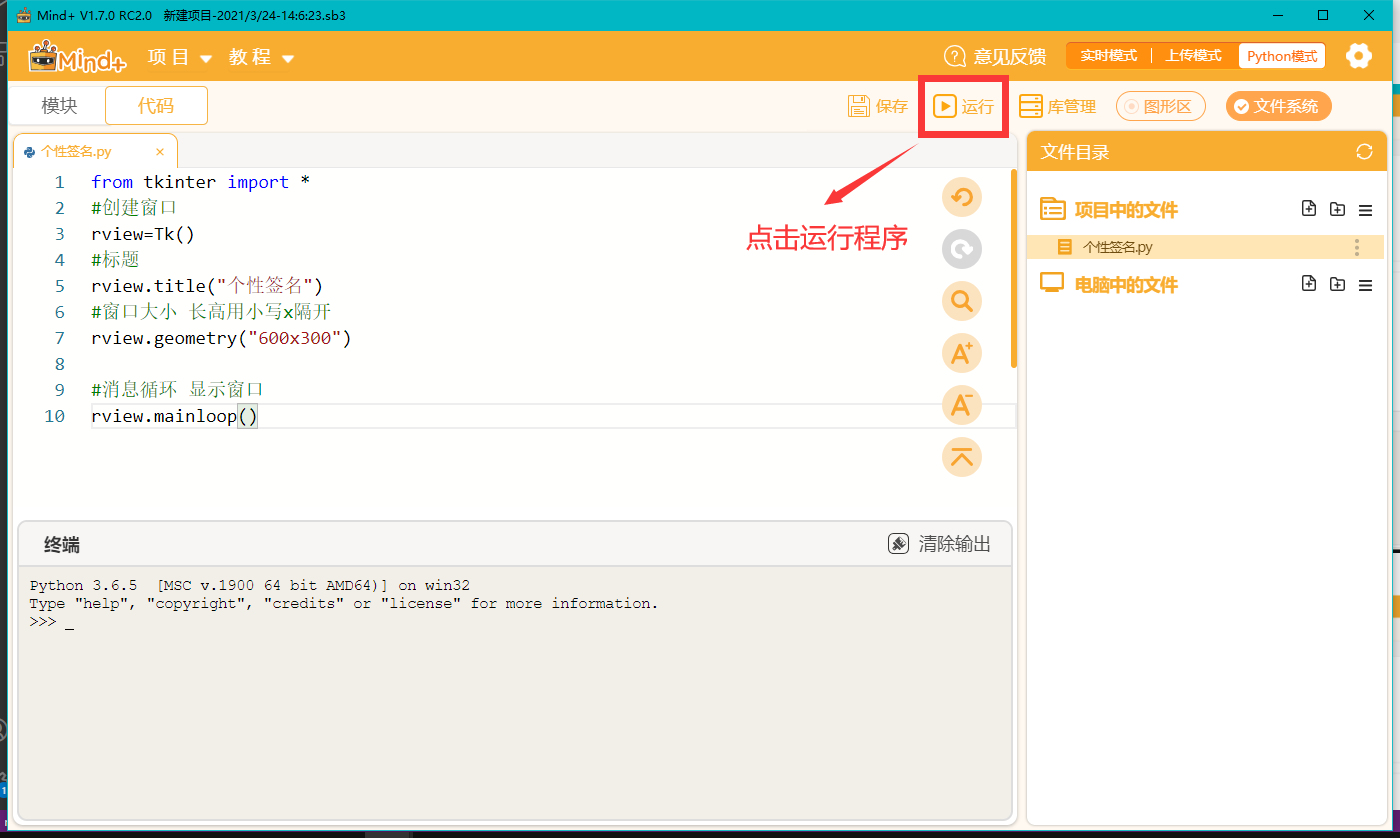Click the search magnifier icon
Image resolution: width=1400 pixels, height=838 pixels.
[962, 301]
